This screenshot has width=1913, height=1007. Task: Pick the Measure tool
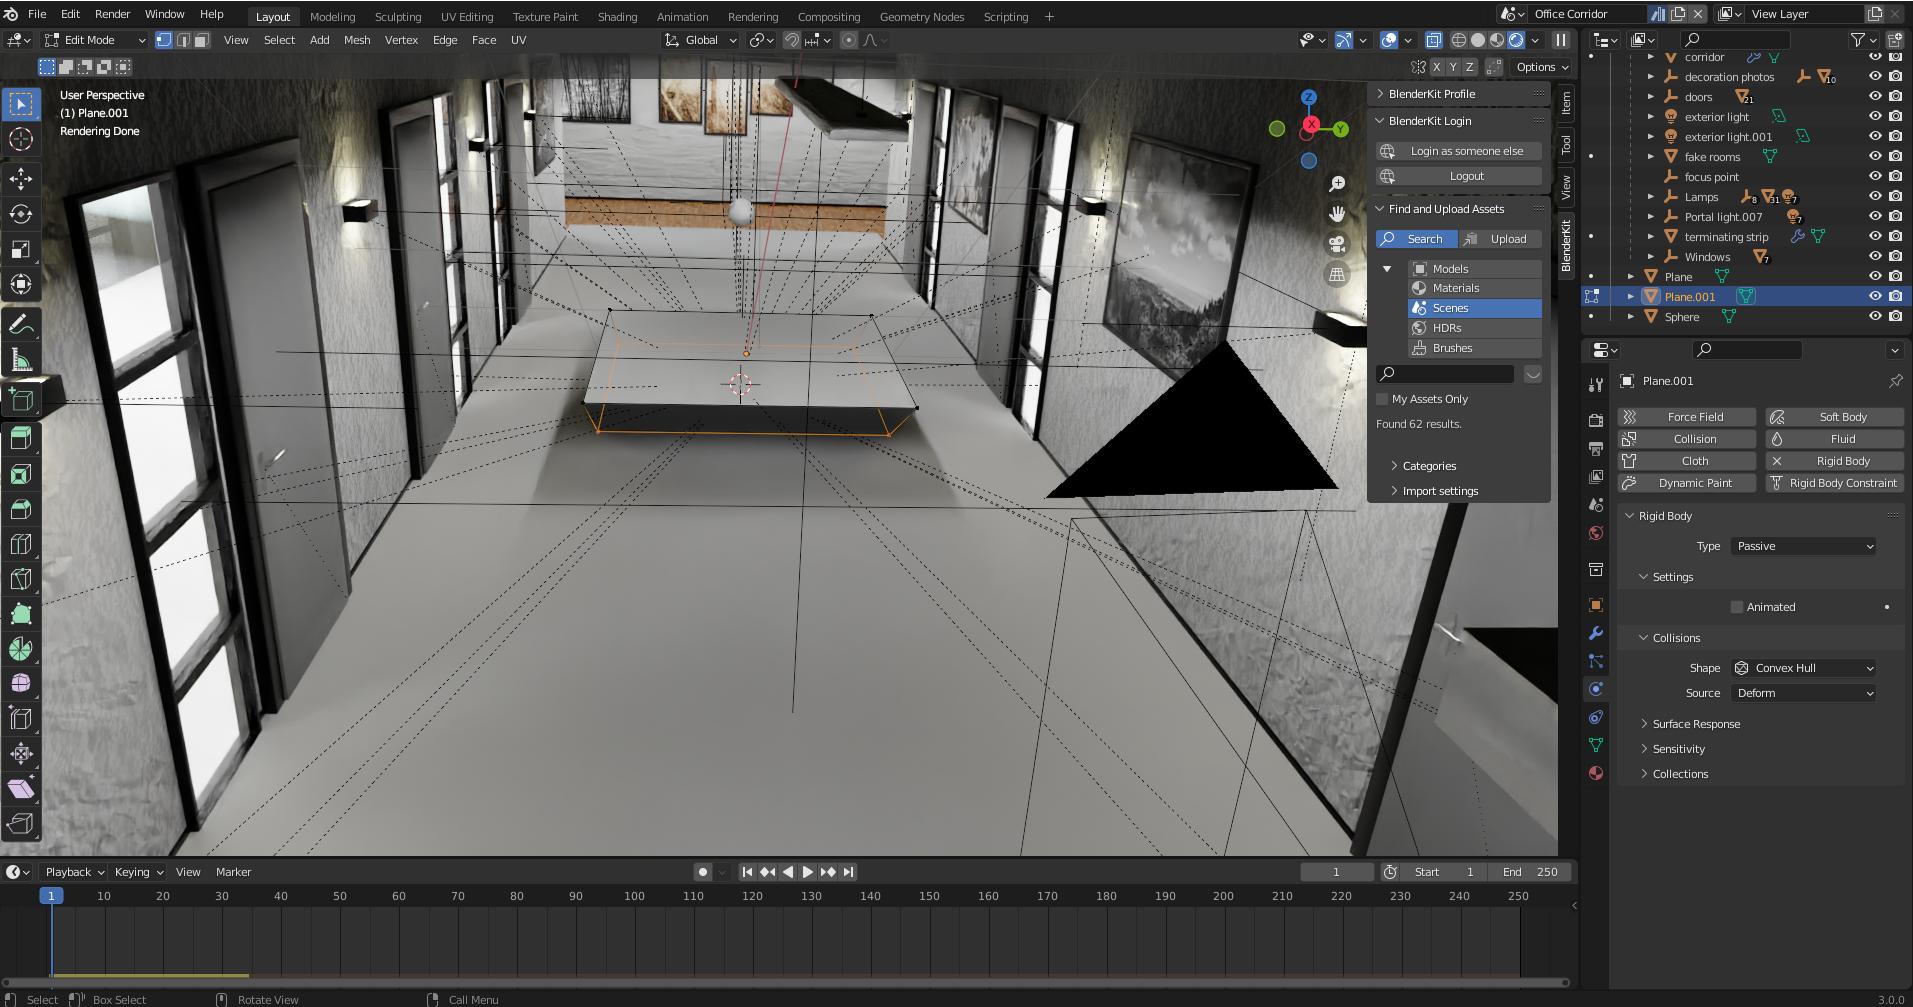[21, 358]
